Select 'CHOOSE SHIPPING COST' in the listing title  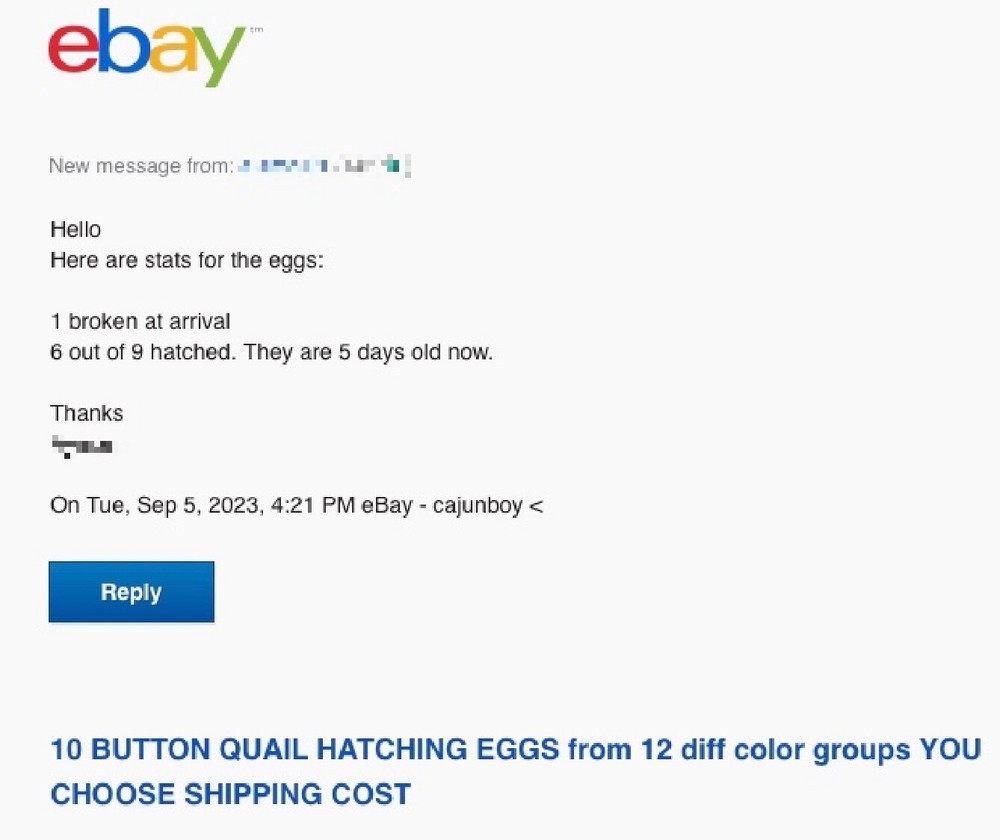coord(230,794)
